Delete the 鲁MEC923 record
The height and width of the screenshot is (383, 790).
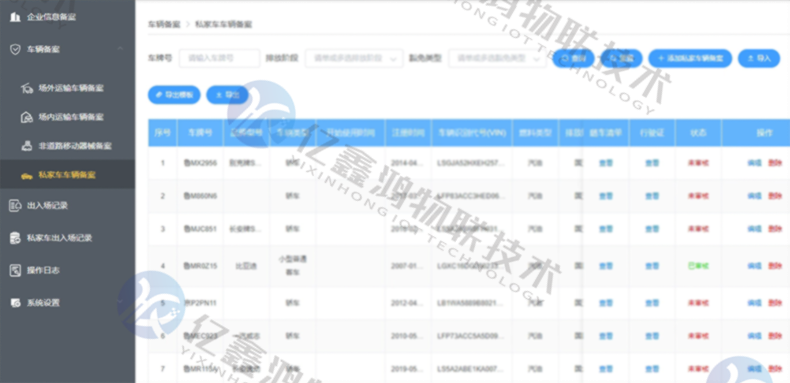pyautogui.click(x=775, y=336)
